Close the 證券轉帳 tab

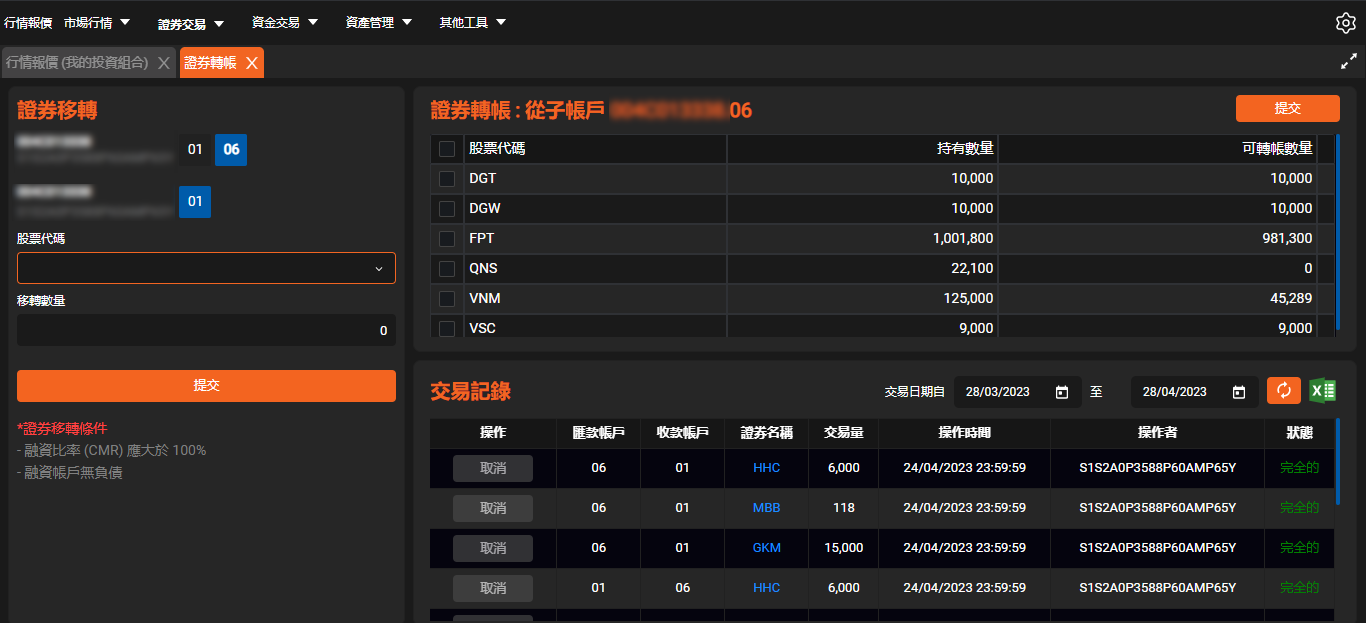(252, 63)
